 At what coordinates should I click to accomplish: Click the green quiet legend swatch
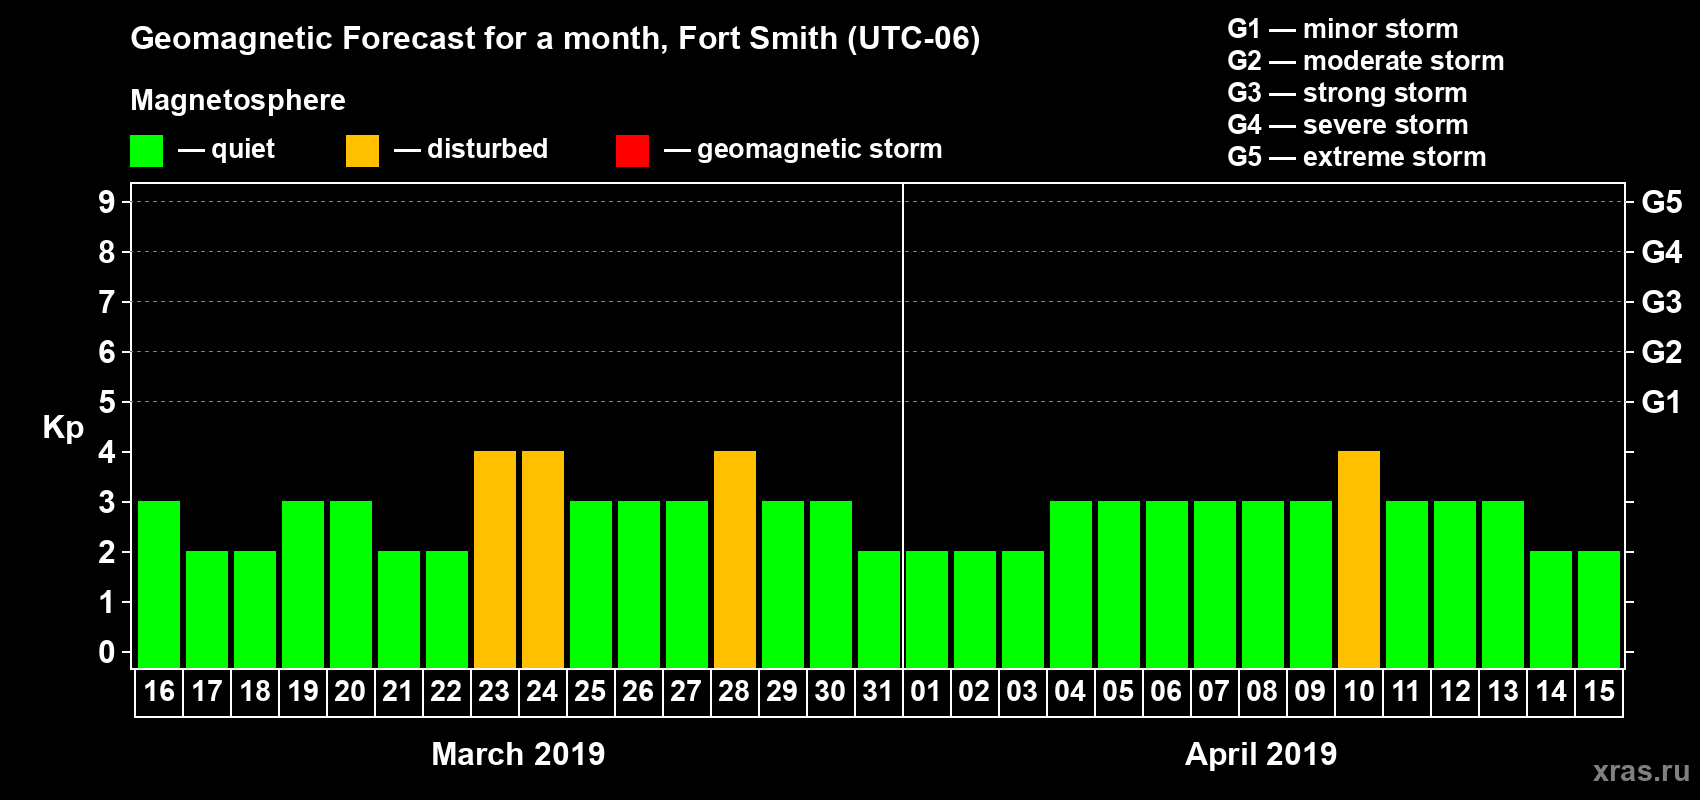click(146, 151)
